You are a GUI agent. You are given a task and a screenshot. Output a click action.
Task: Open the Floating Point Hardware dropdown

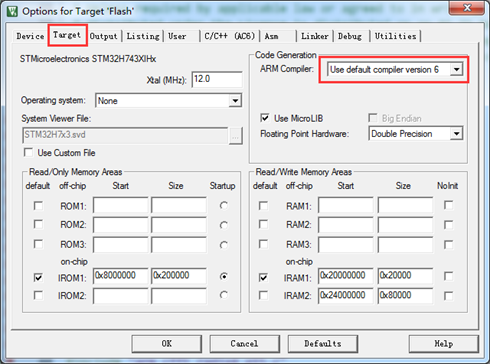click(456, 134)
